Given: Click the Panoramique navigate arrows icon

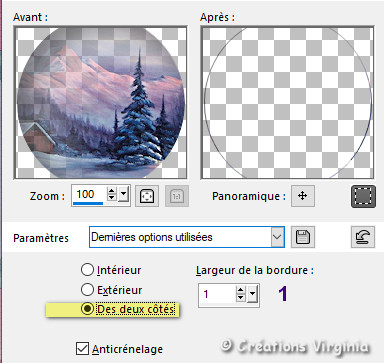Looking at the screenshot, I should pyautogui.click(x=303, y=196).
